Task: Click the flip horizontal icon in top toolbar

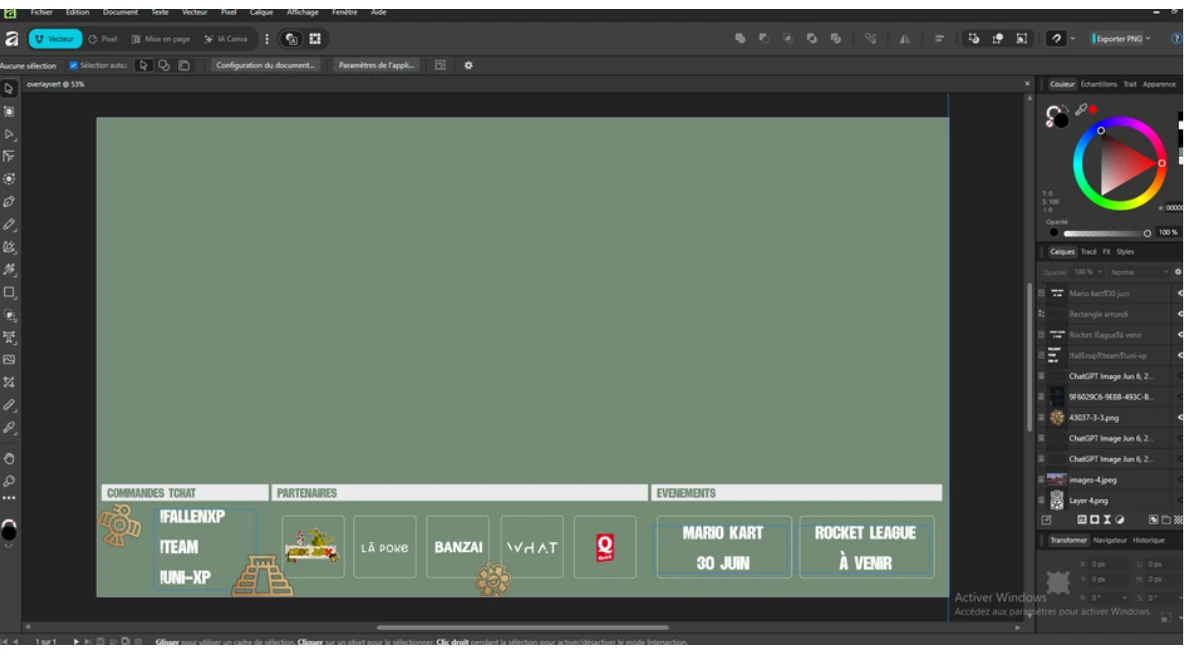Action: 905,39
